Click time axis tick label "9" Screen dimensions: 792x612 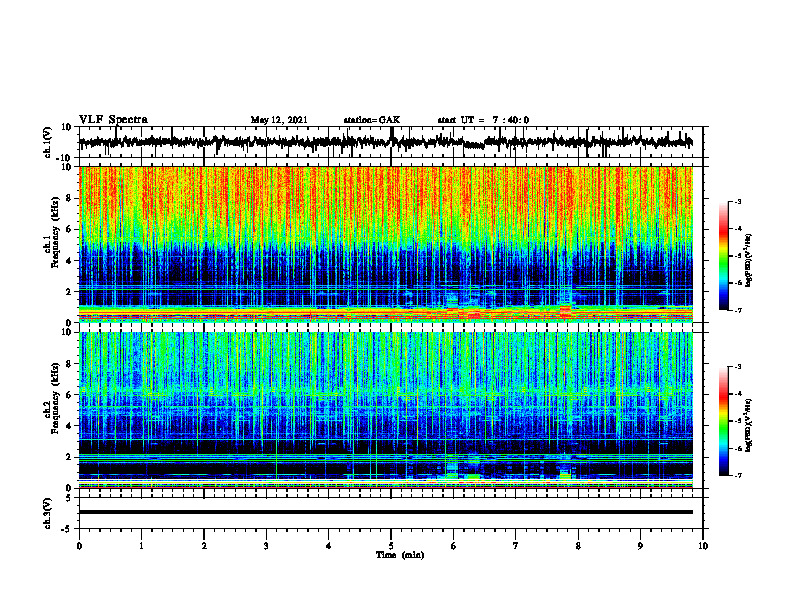point(640,546)
